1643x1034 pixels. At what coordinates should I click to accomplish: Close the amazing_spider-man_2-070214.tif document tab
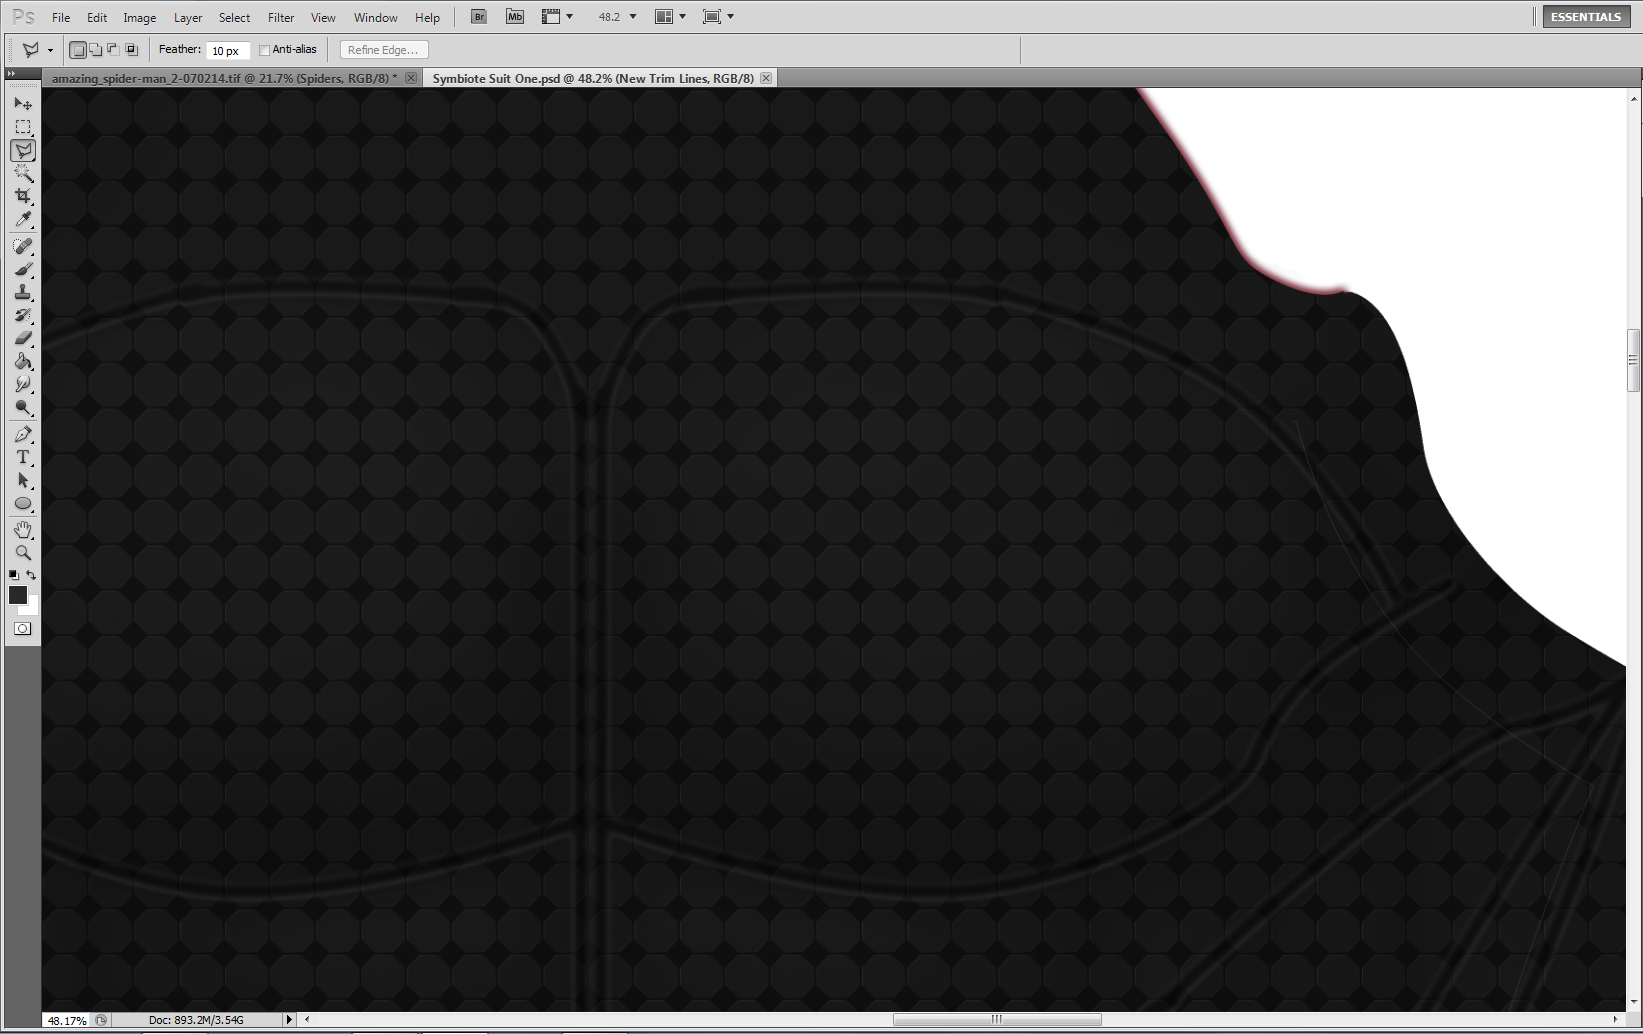[411, 78]
